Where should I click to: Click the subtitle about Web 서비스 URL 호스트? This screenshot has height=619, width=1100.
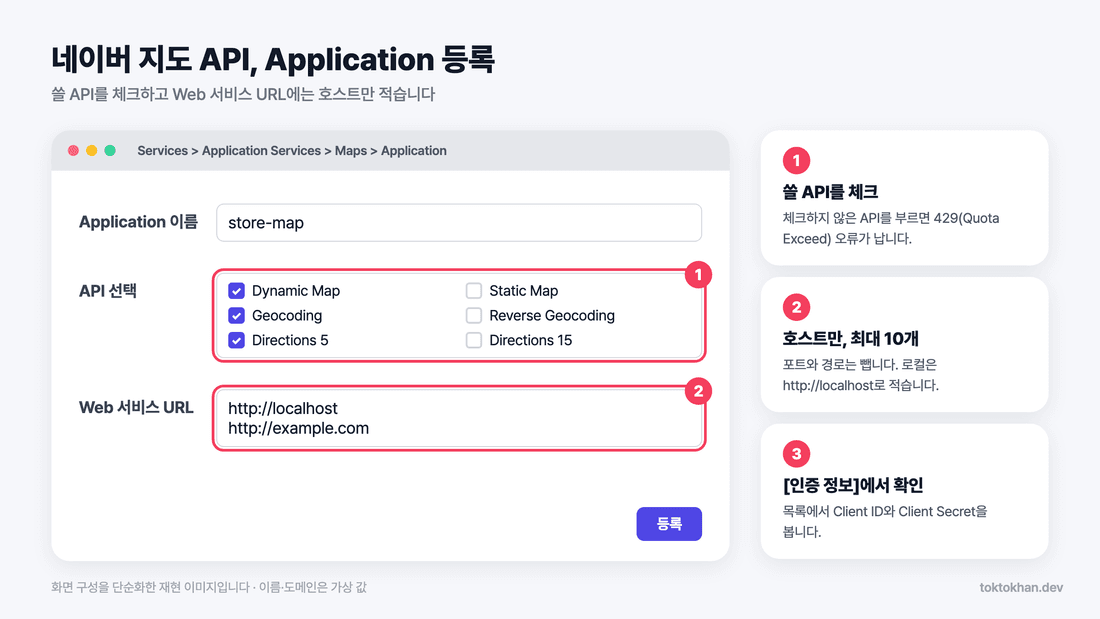pyautogui.click(x=243, y=94)
